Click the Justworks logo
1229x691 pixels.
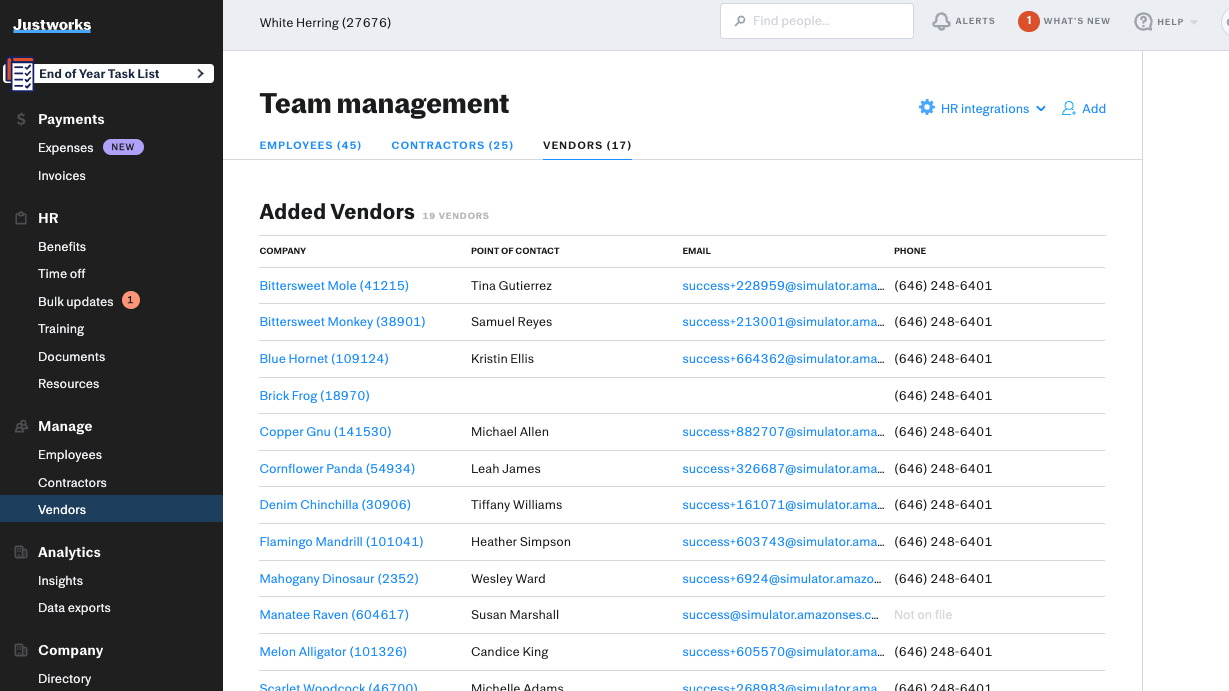point(52,25)
